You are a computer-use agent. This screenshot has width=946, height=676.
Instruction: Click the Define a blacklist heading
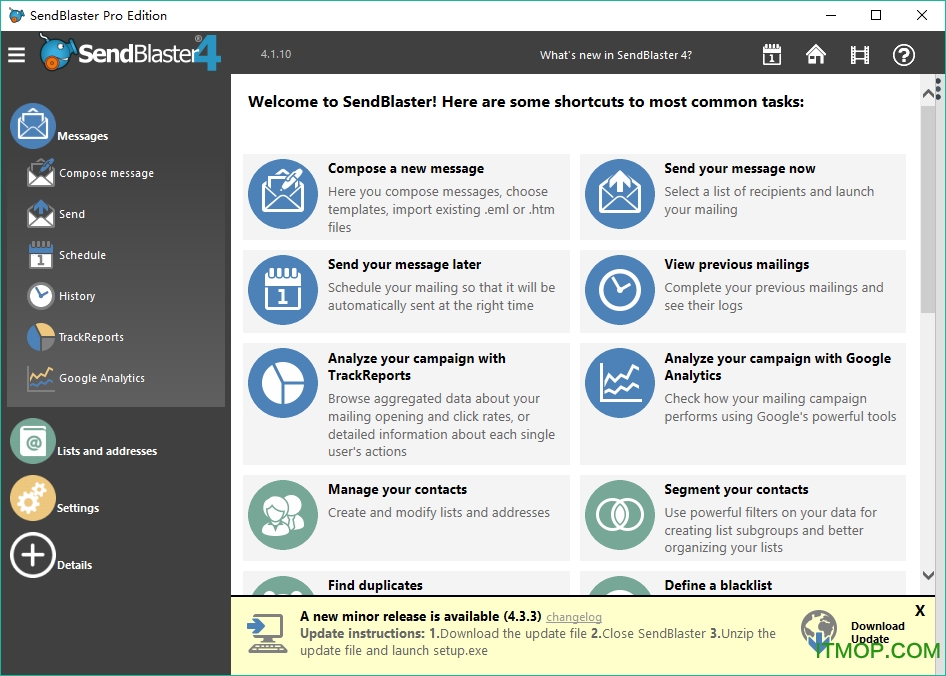coord(718,585)
